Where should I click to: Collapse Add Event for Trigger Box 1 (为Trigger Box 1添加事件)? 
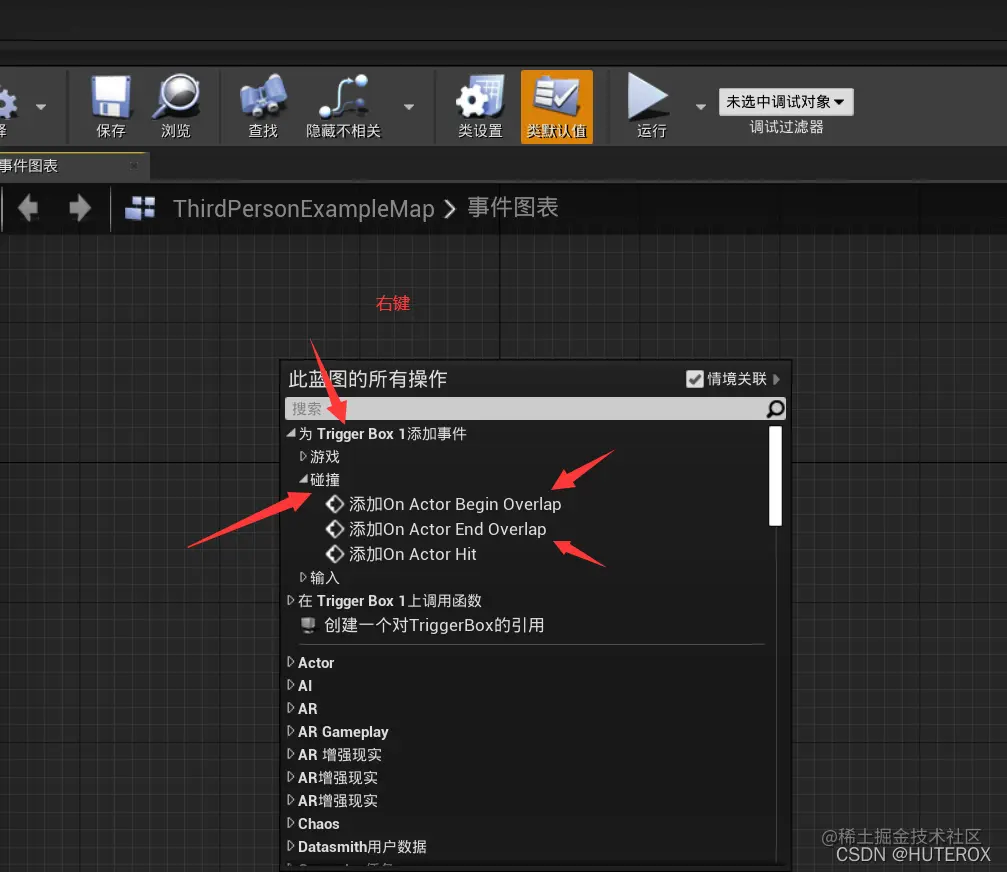[x=291, y=433]
